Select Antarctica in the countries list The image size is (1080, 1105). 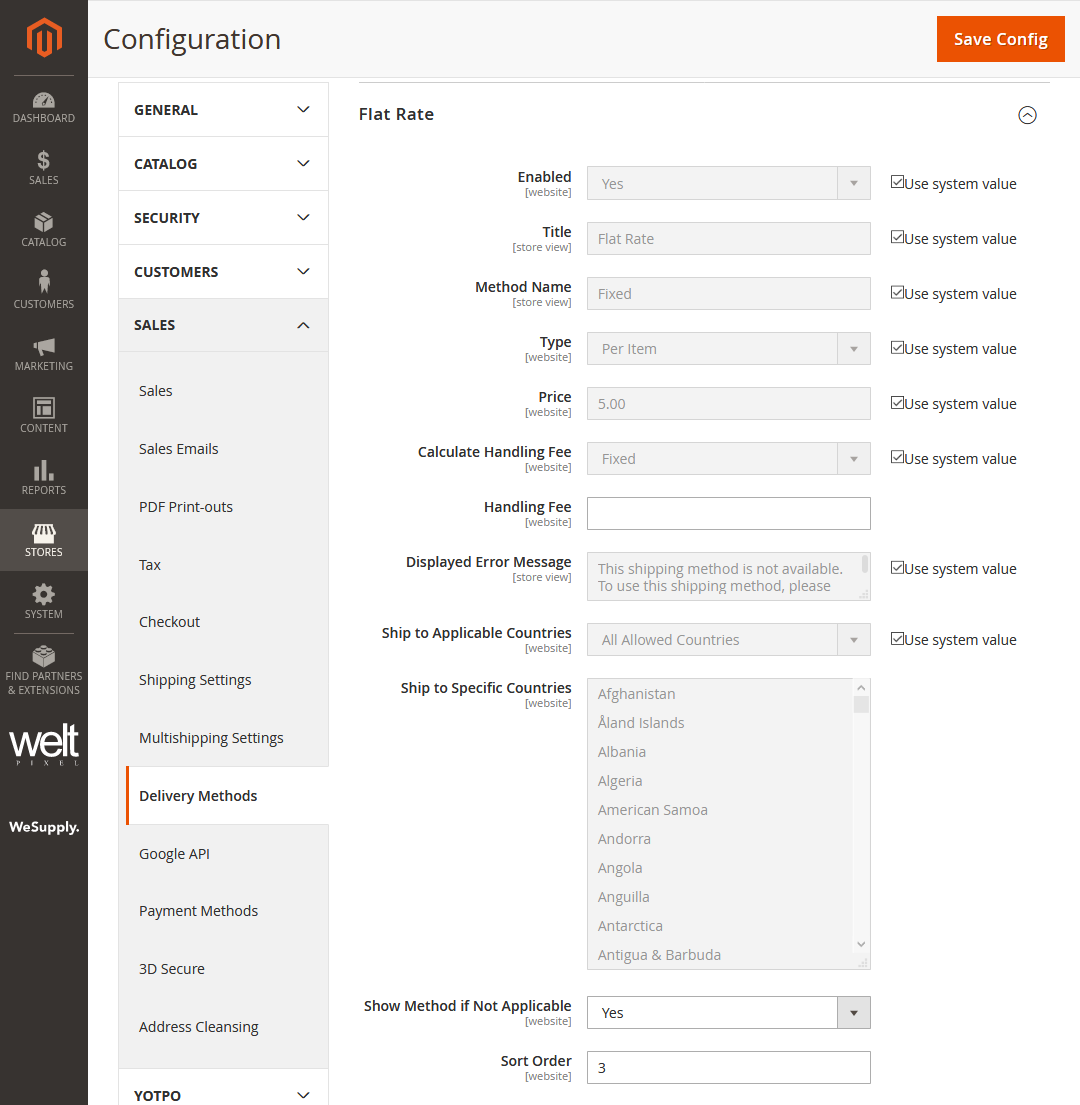[x=720, y=926]
